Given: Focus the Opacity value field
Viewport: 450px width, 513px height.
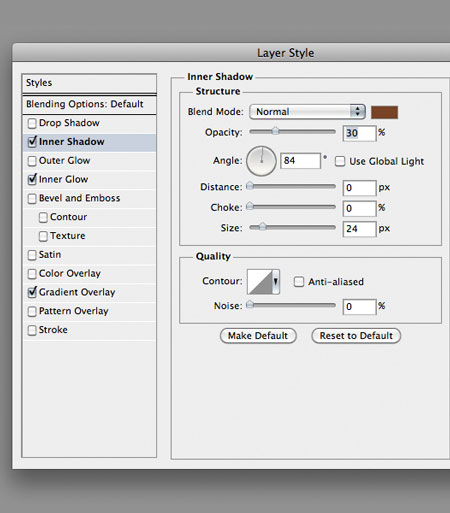Looking at the screenshot, I should click(x=359, y=133).
